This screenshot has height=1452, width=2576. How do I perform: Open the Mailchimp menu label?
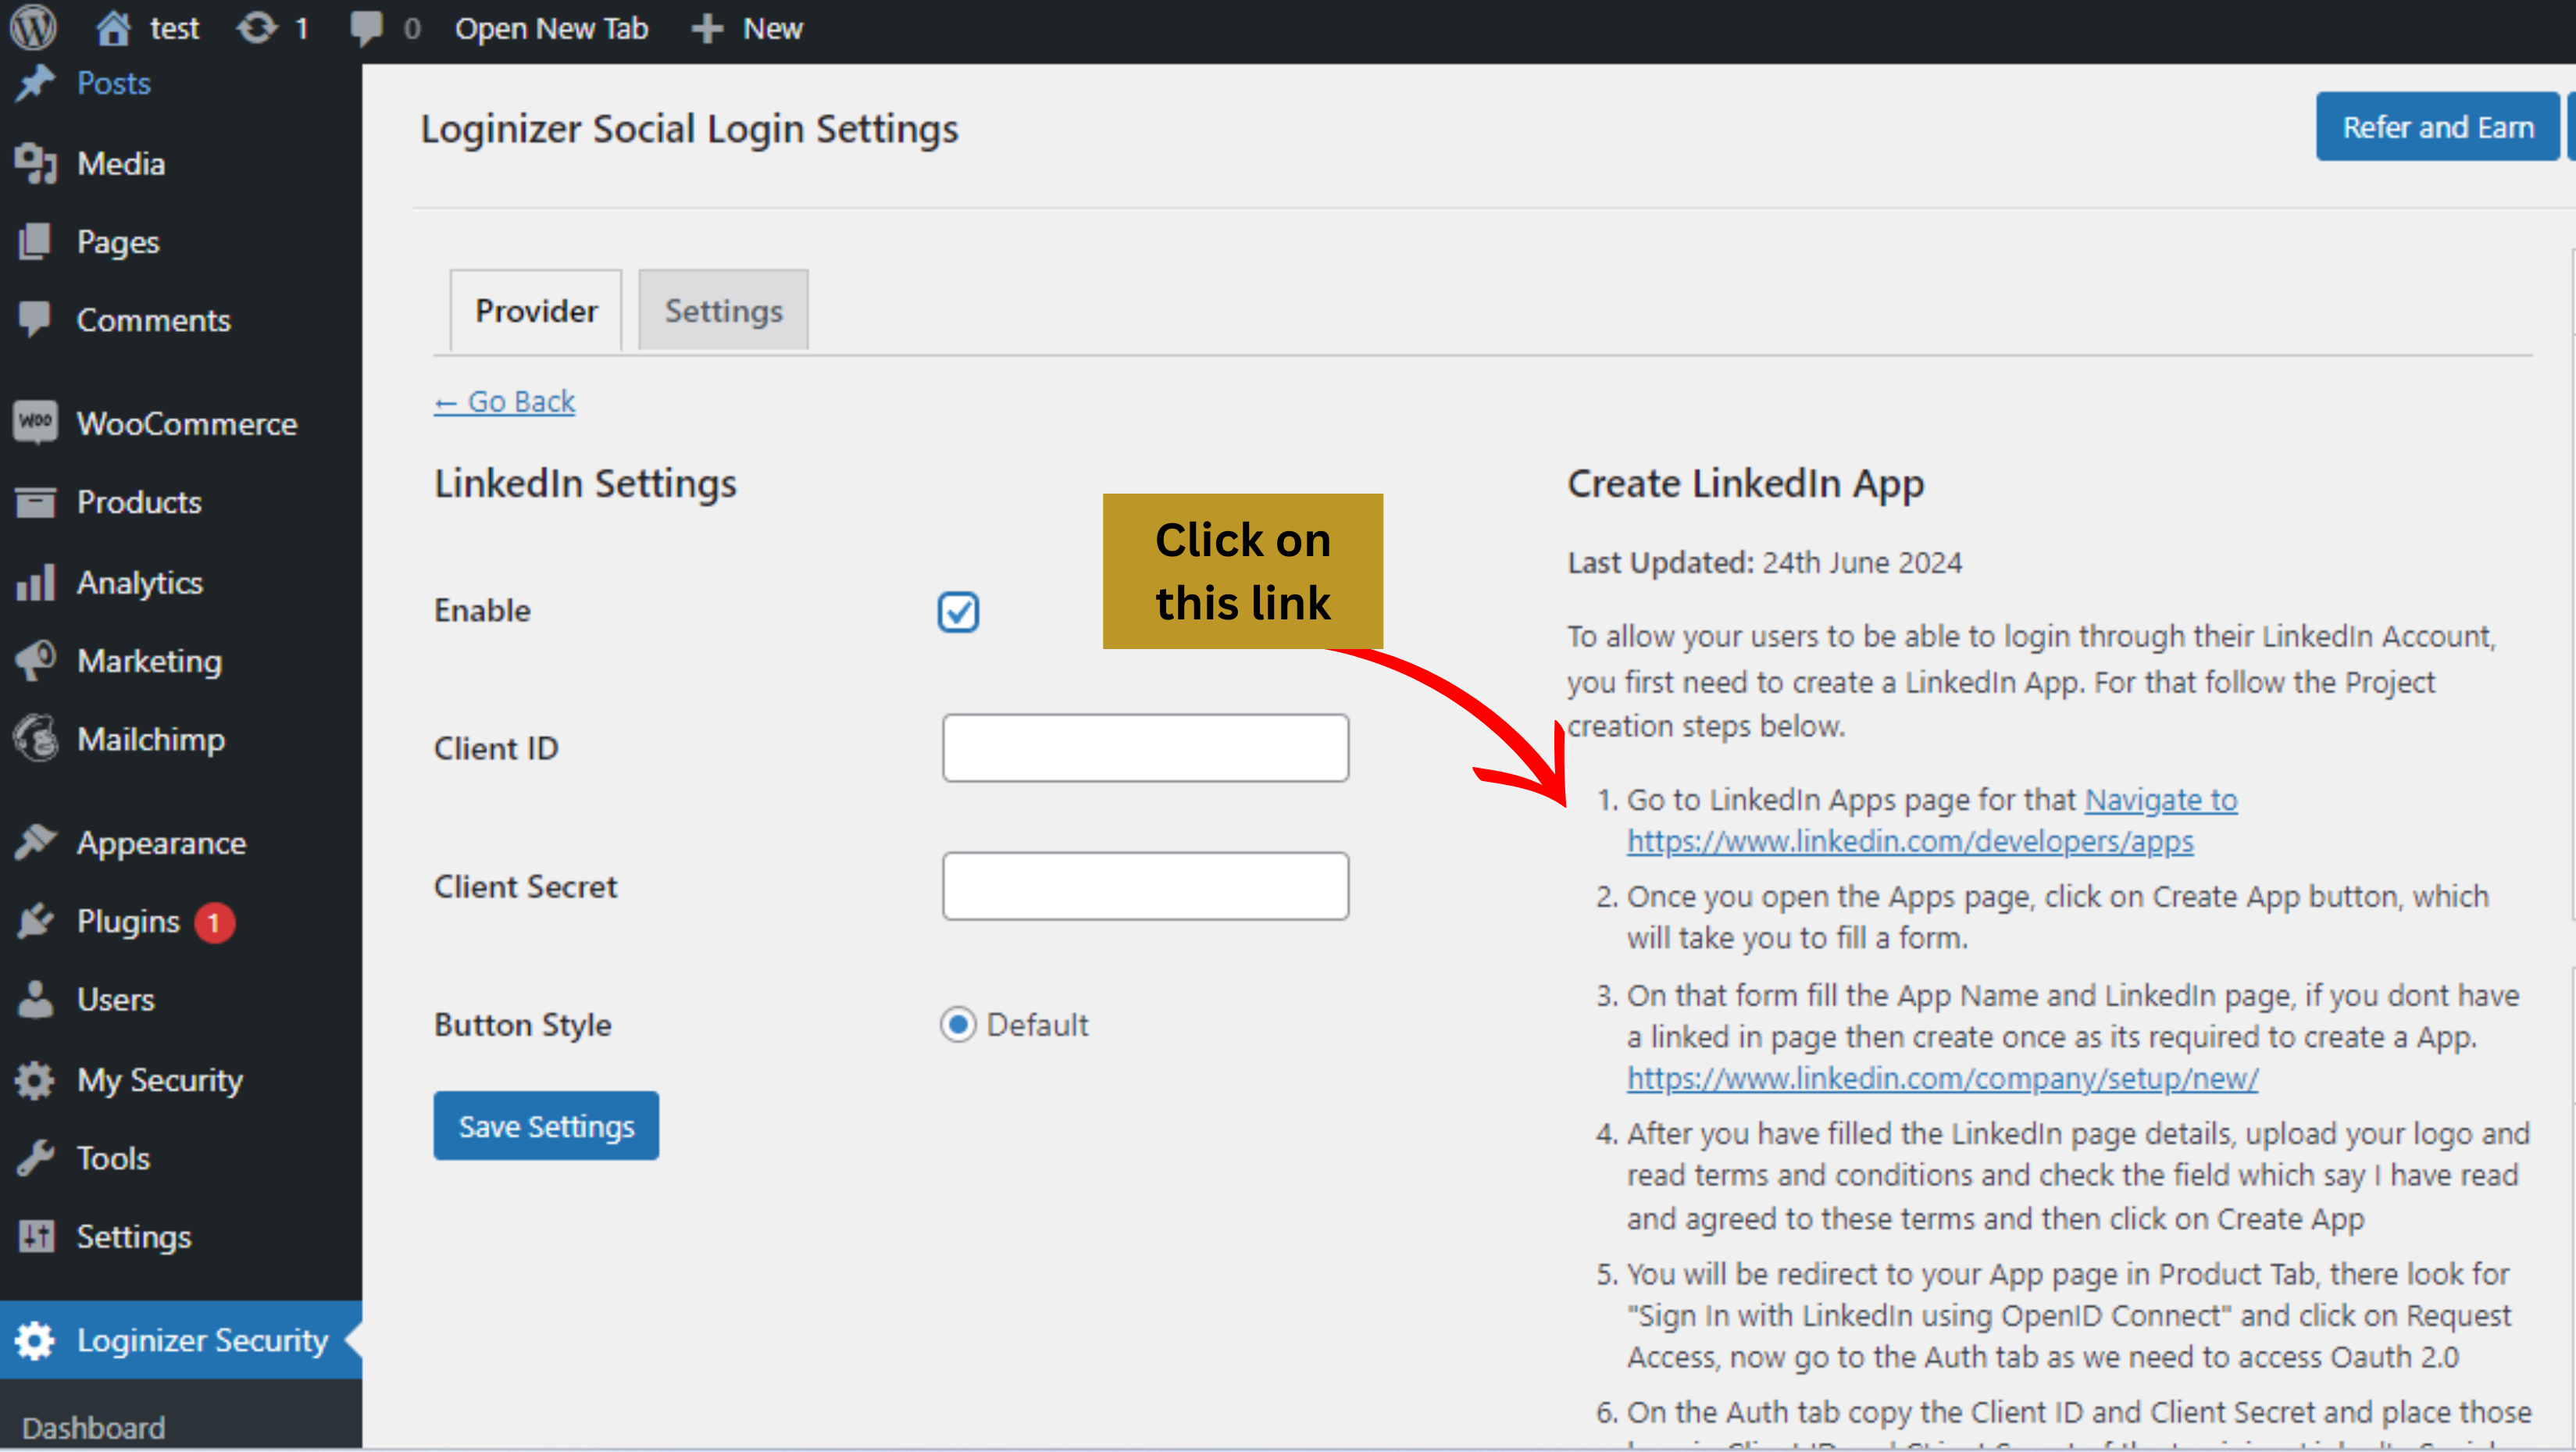(x=151, y=739)
